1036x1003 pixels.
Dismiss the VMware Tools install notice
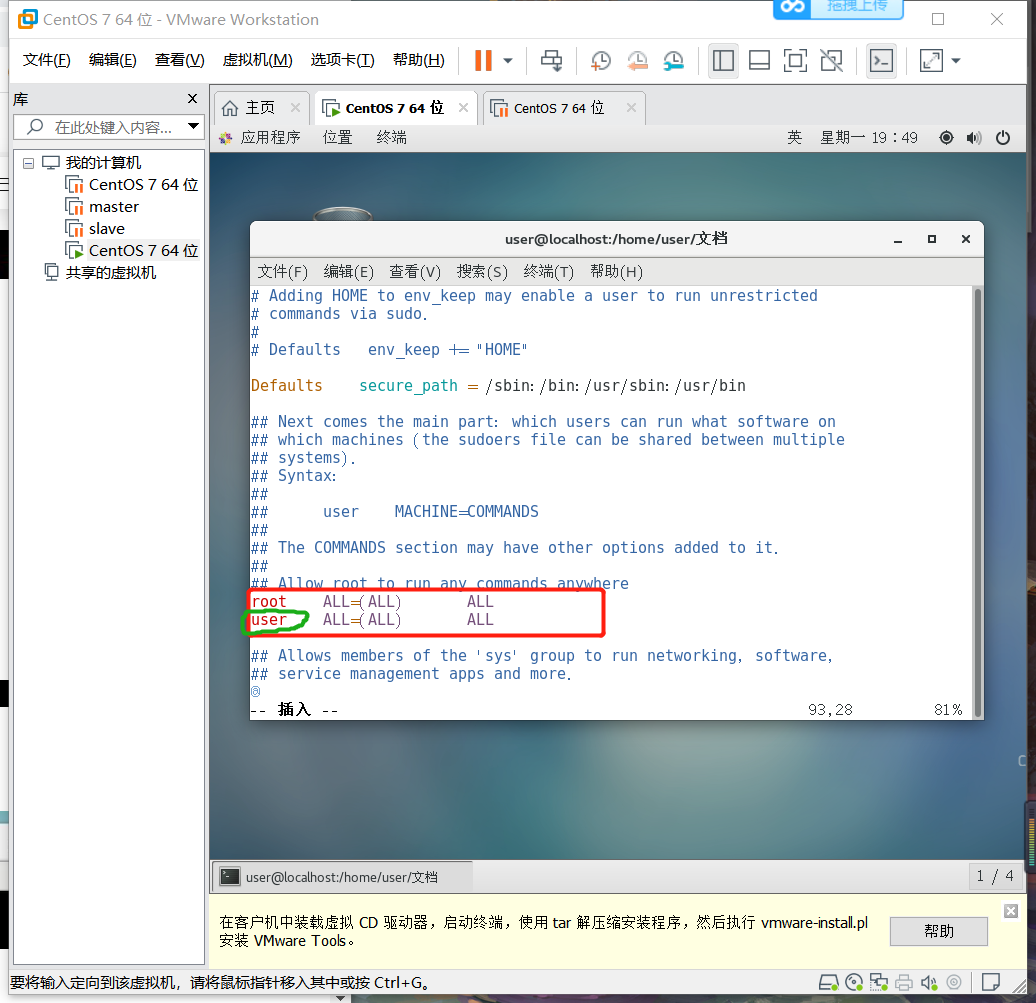[x=1010, y=911]
